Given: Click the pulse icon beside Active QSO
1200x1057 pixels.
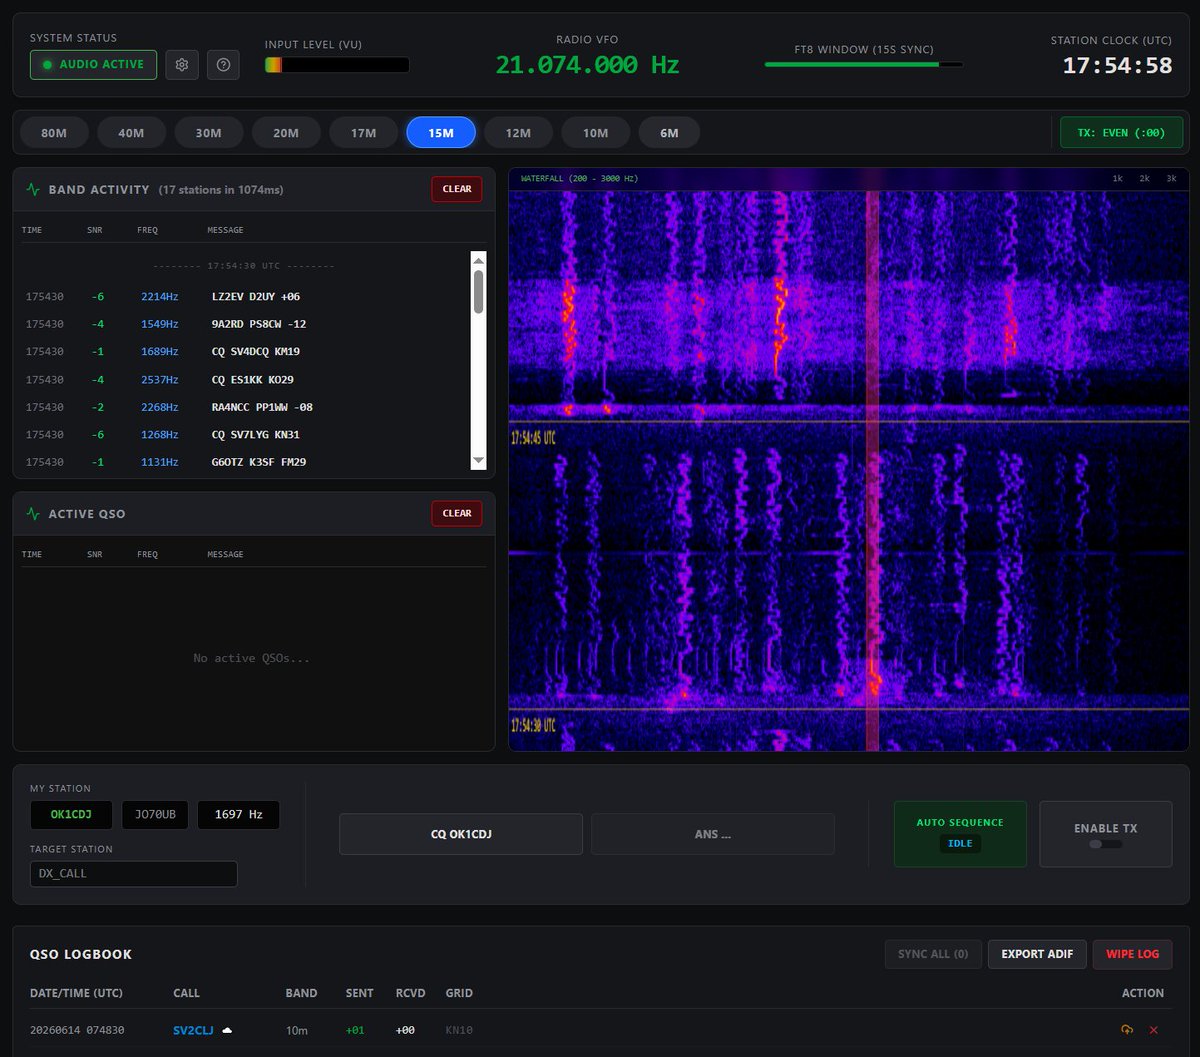Looking at the screenshot, I should pos(33,513).
